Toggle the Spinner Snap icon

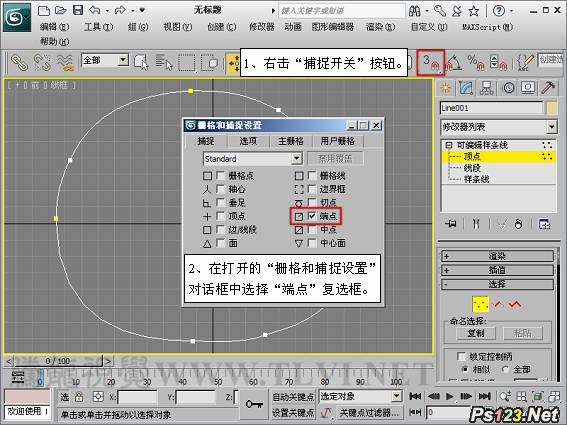coord(498,62)
